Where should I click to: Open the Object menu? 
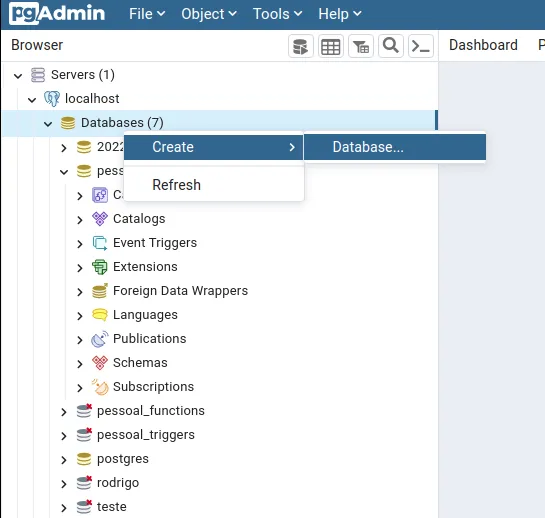(209, 14)
